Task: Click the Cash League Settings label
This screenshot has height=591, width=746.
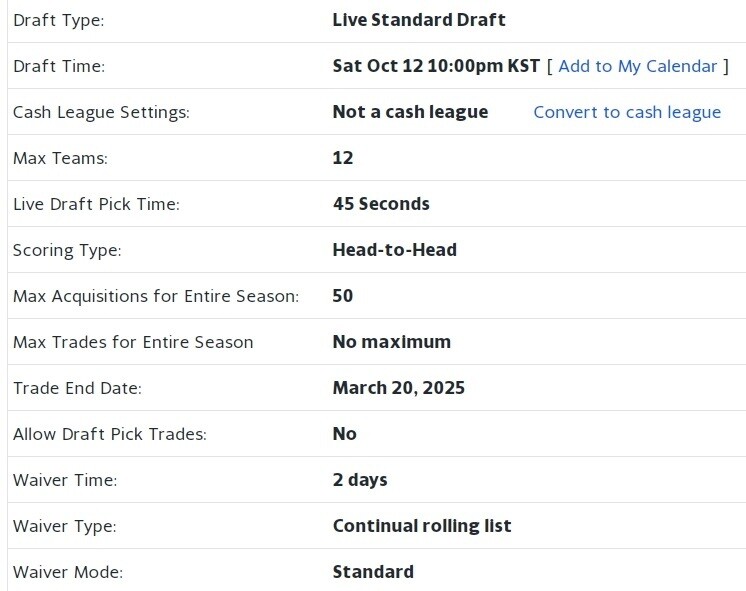Action: coord(101,112)
